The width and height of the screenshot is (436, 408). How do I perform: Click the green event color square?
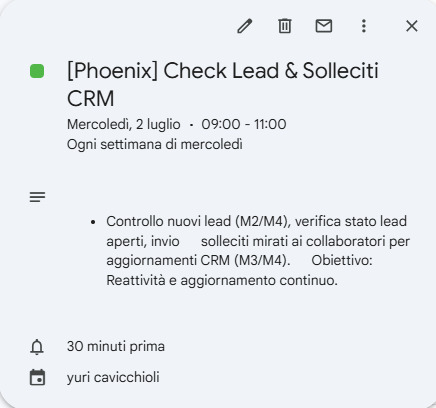(x=37, y=71)
